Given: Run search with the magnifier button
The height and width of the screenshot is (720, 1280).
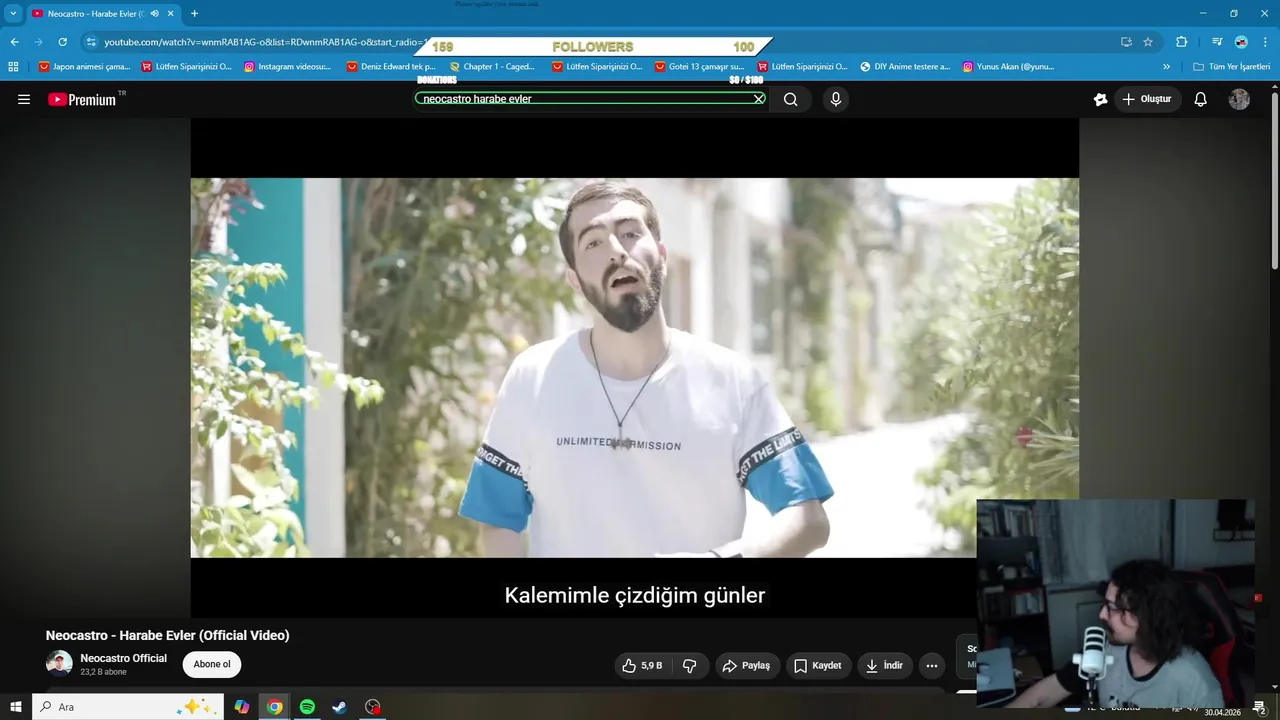Looking at the screenshot, I should (791, 99).
